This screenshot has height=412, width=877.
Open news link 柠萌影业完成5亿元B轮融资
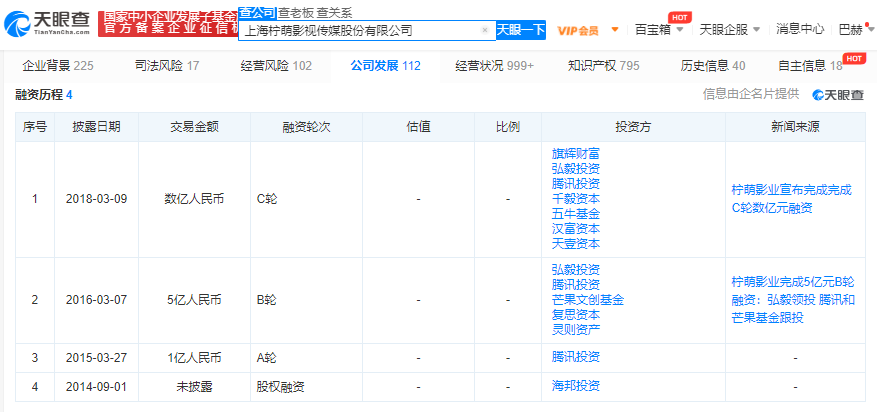tap(793, 300)
